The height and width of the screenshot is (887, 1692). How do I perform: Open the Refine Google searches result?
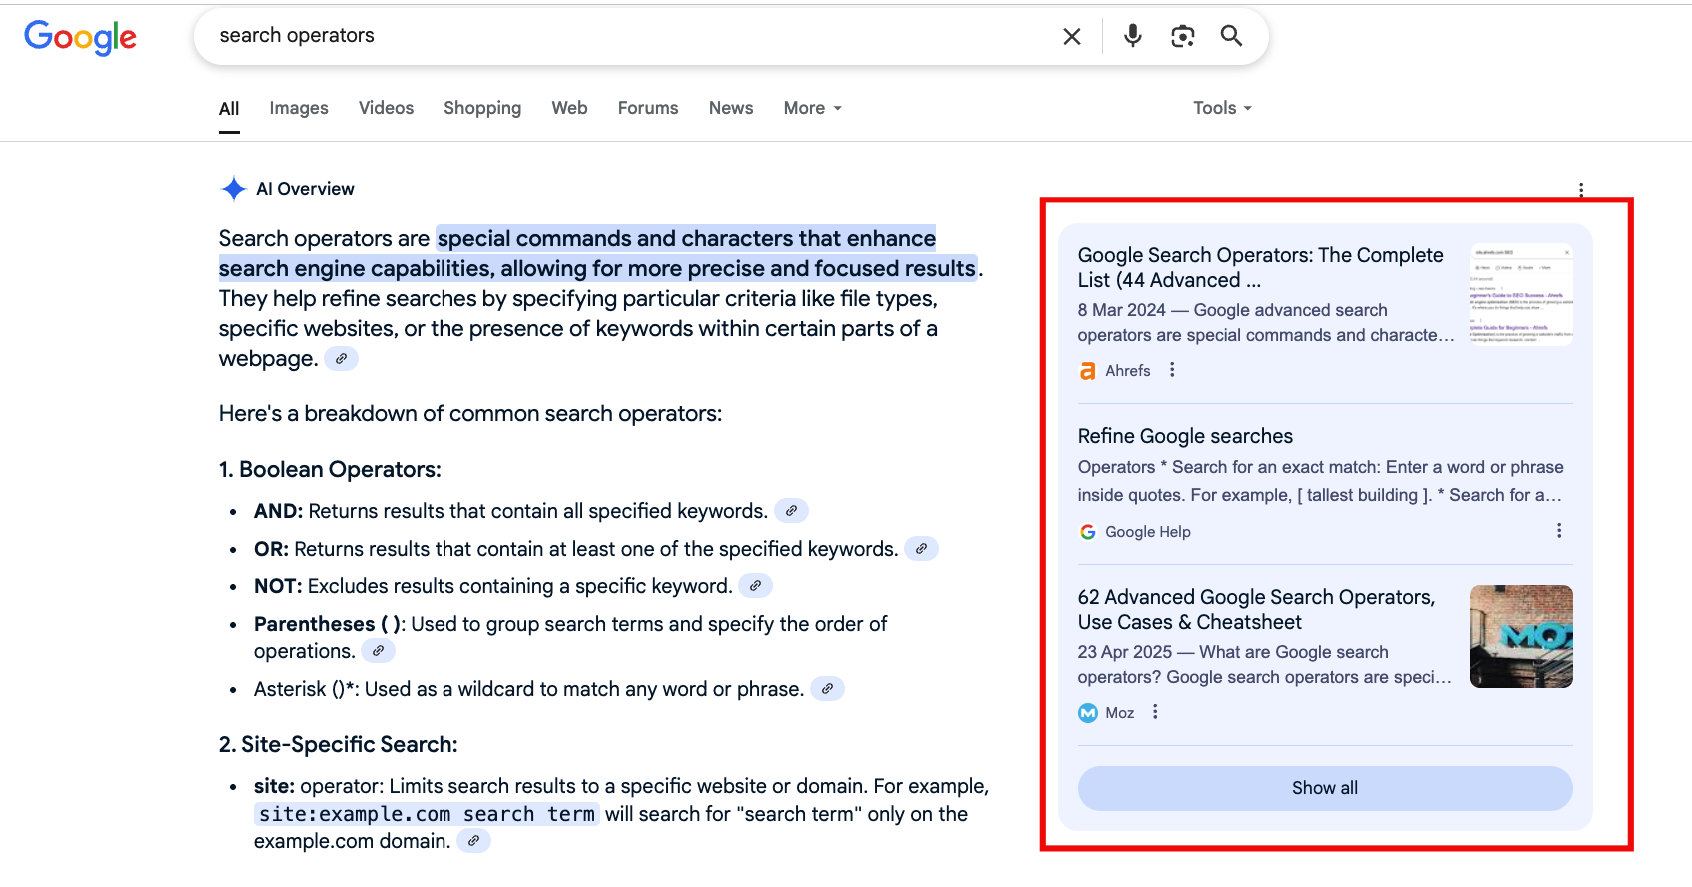point(1184,436)
